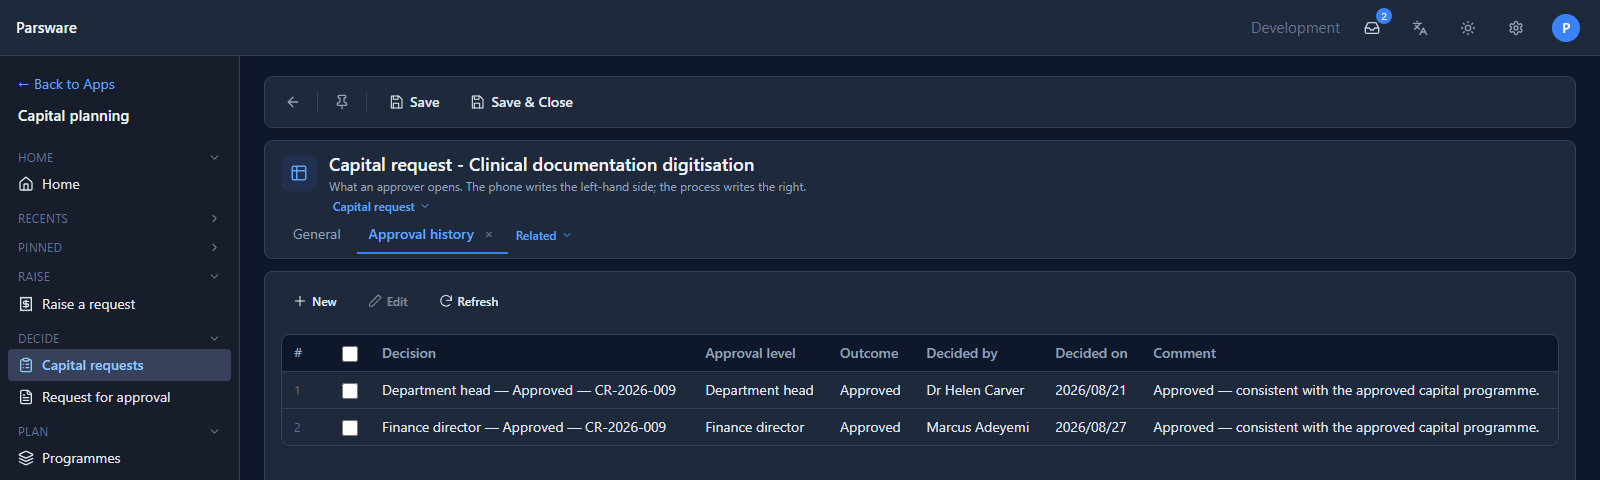Open the settings gear icon
This screenshot has height=480, width=1600.
pyautogui.click(x=1516, y=28)
